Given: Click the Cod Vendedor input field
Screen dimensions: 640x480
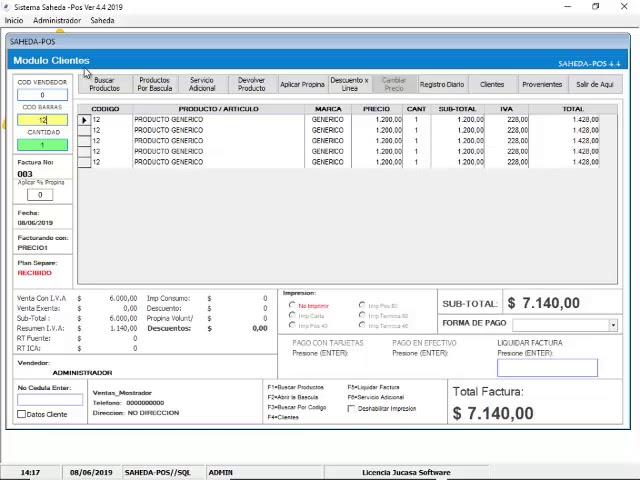Looking at the screenshot, I should pos(42,95).
